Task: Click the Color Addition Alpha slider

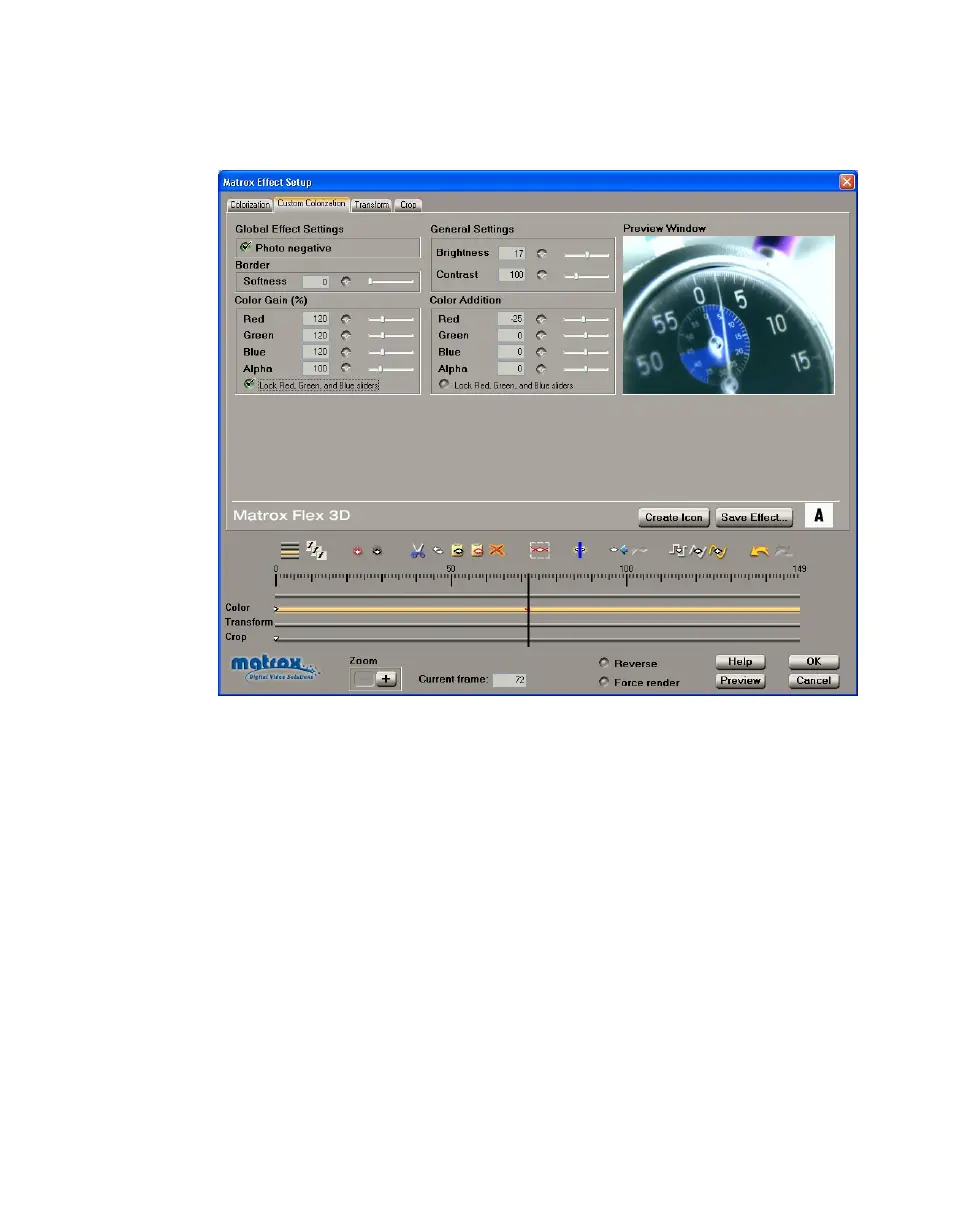Action: pyautogui.click(x=586, y=369)
